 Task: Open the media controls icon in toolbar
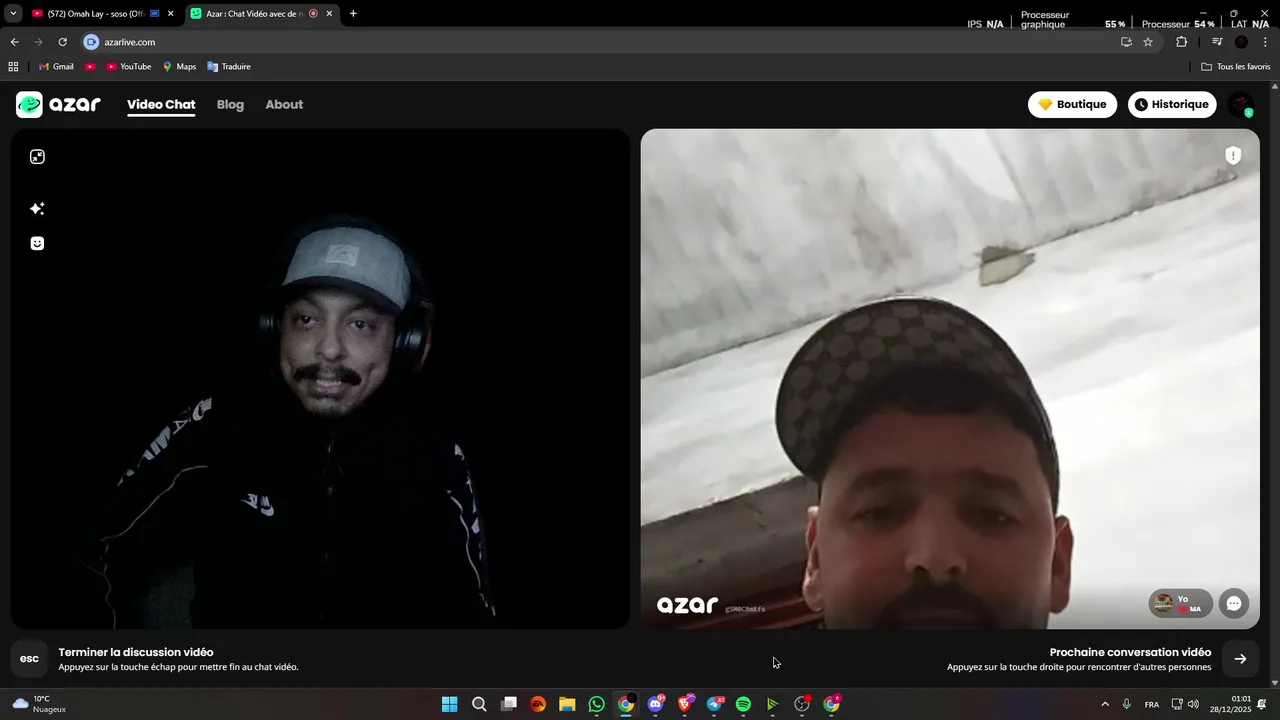pyautogui.click(x=1217, y=42)
